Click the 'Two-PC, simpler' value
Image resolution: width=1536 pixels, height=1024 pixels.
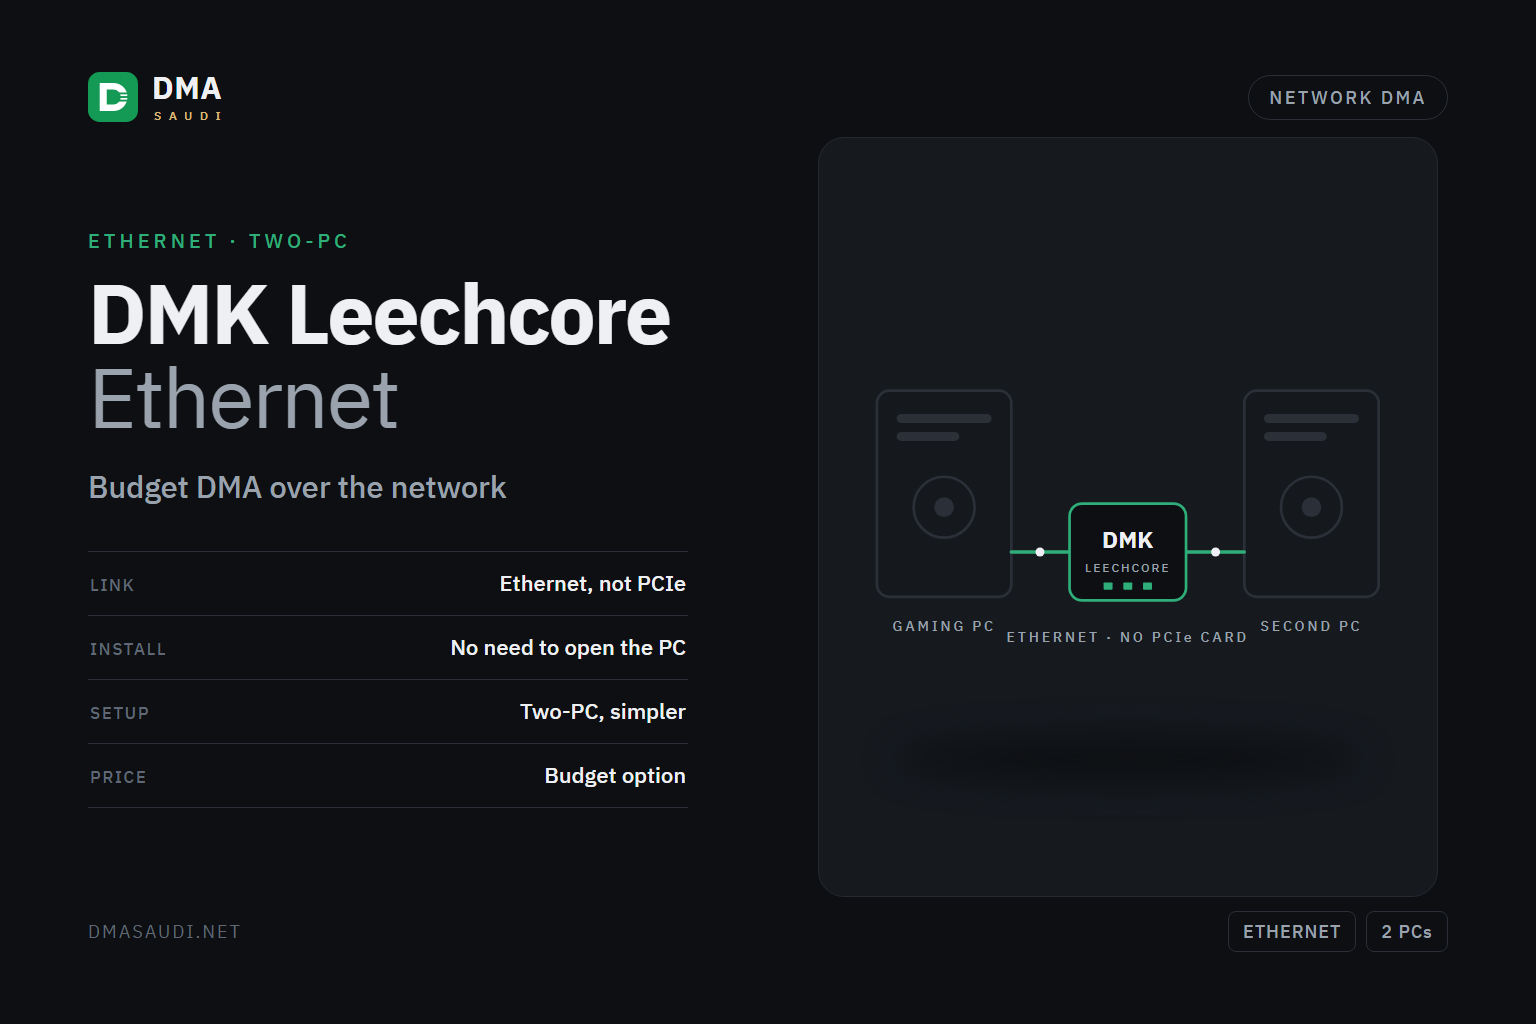point(602,712)
